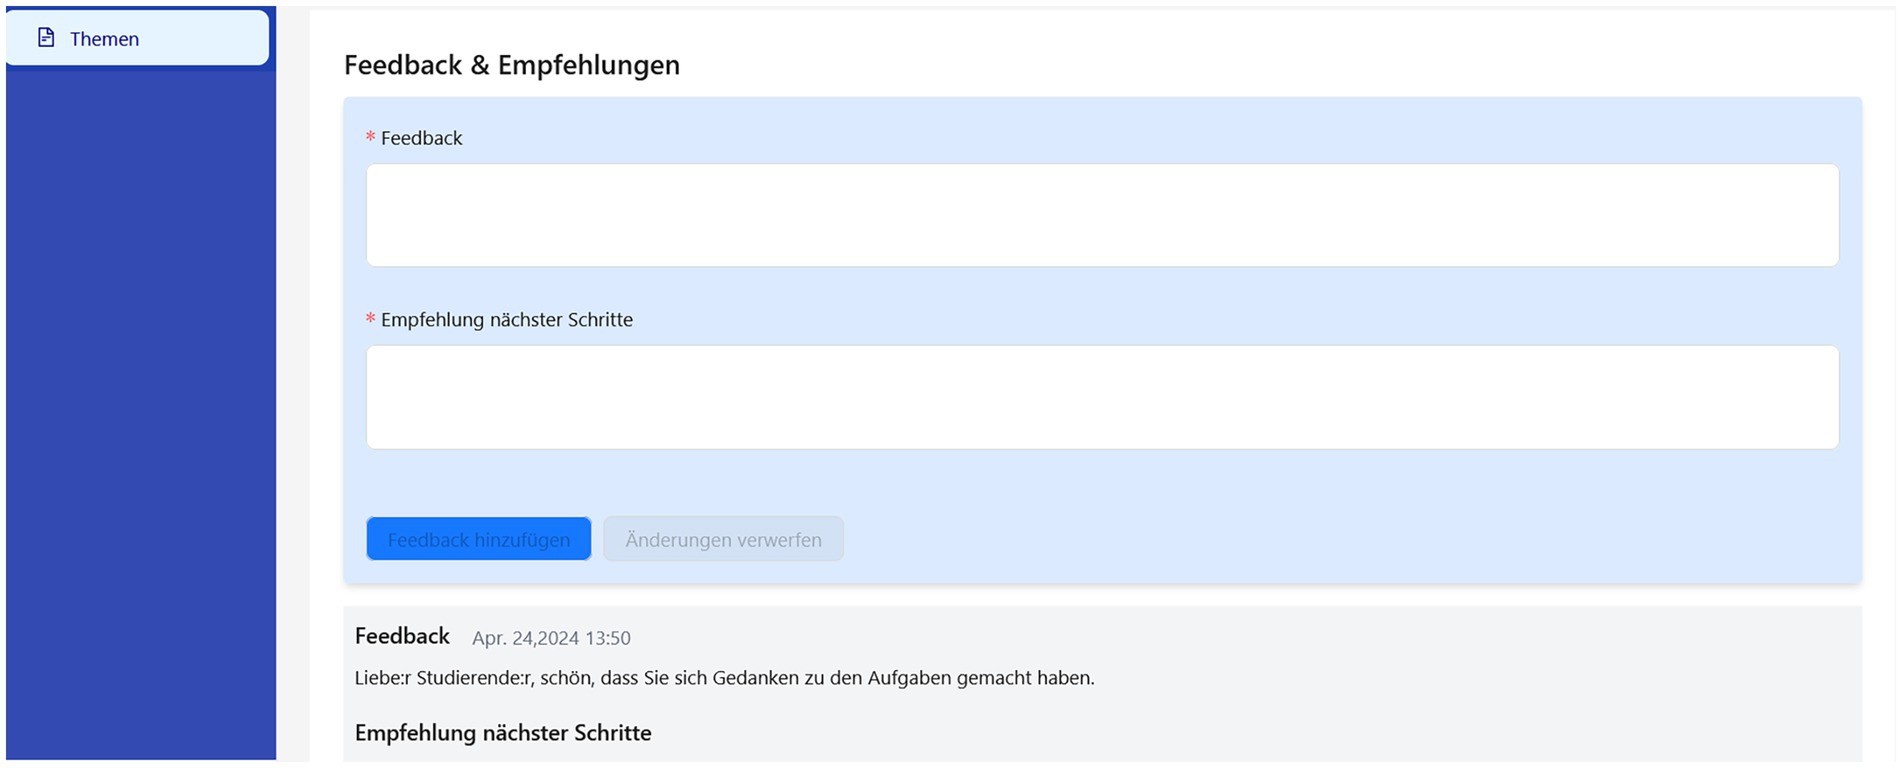Click the Änderungen verwerfen button

(723, 539)
